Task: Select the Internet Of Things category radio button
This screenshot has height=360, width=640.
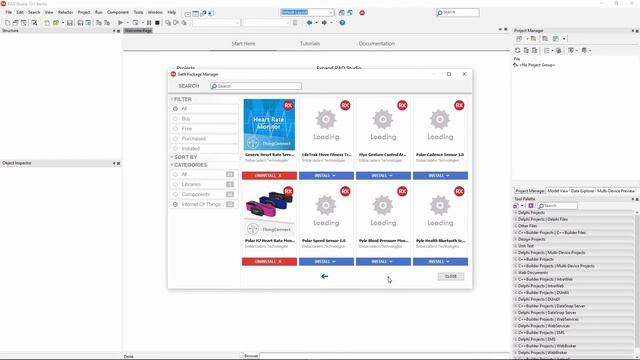Action: tap(176, 204)
